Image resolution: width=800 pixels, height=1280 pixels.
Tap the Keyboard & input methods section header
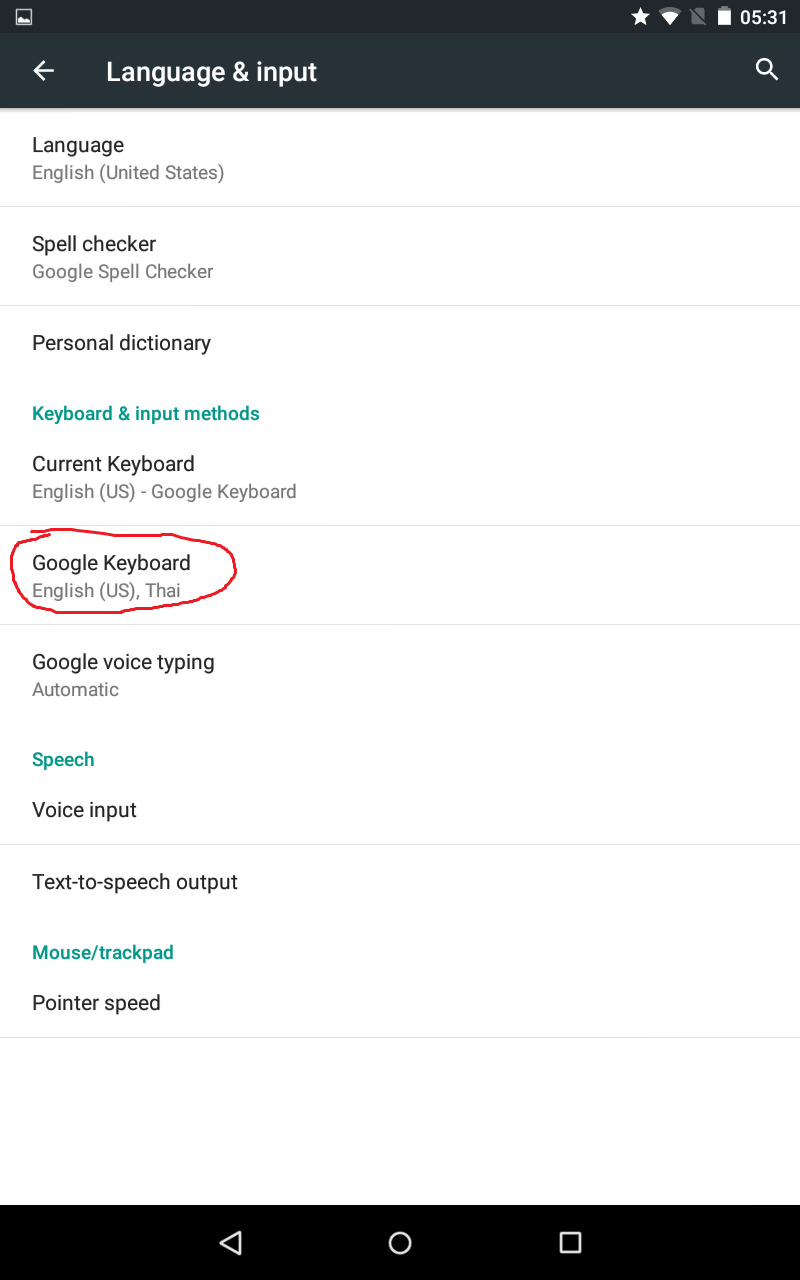point(146,413)
